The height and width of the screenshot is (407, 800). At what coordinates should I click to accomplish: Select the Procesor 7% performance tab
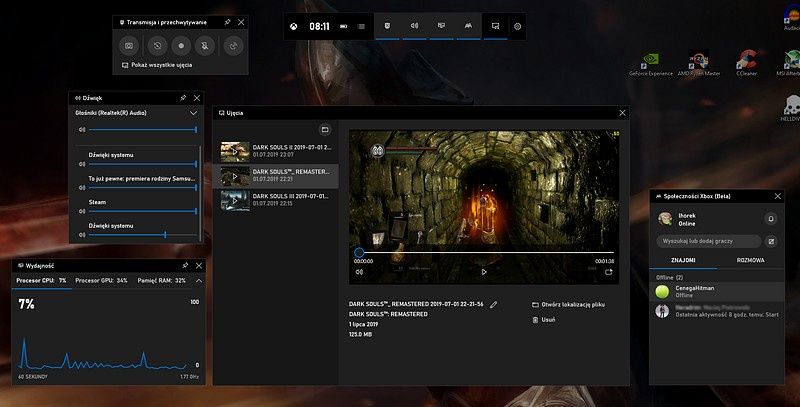[x=41, y=281]
